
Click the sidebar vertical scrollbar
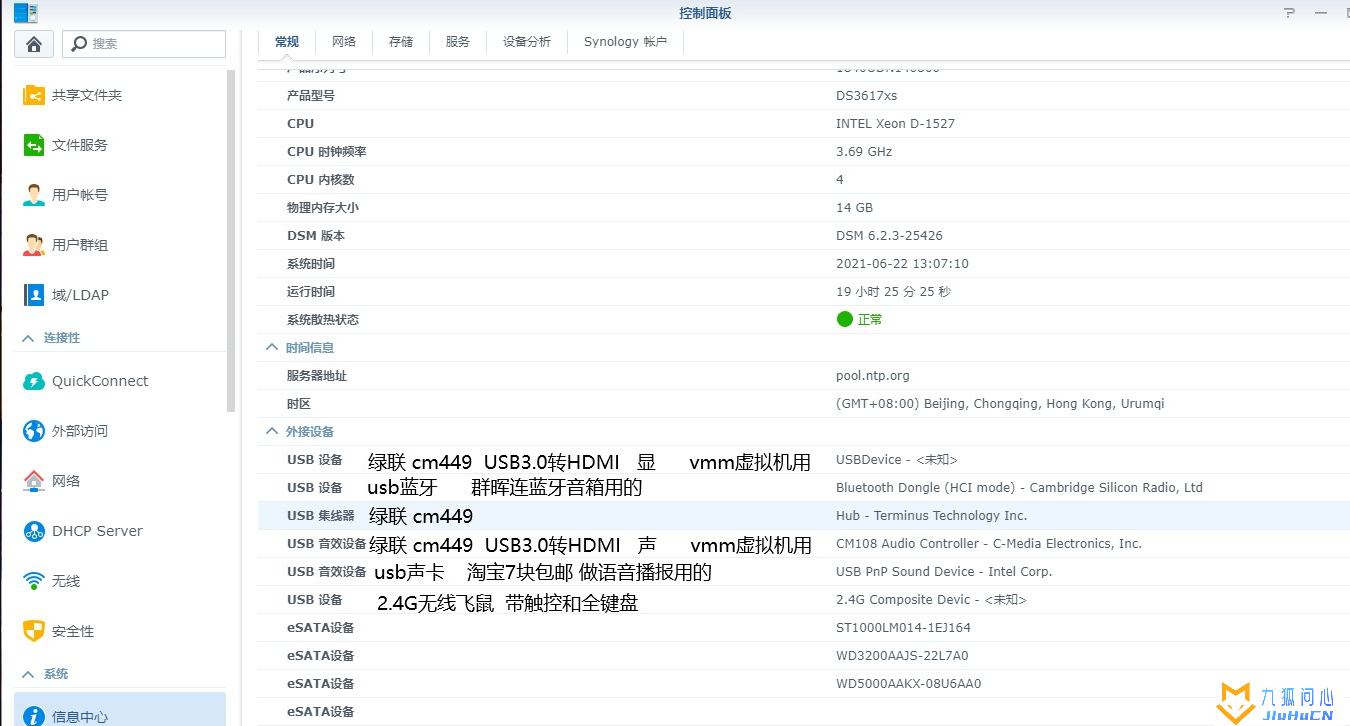click(232, 240)
